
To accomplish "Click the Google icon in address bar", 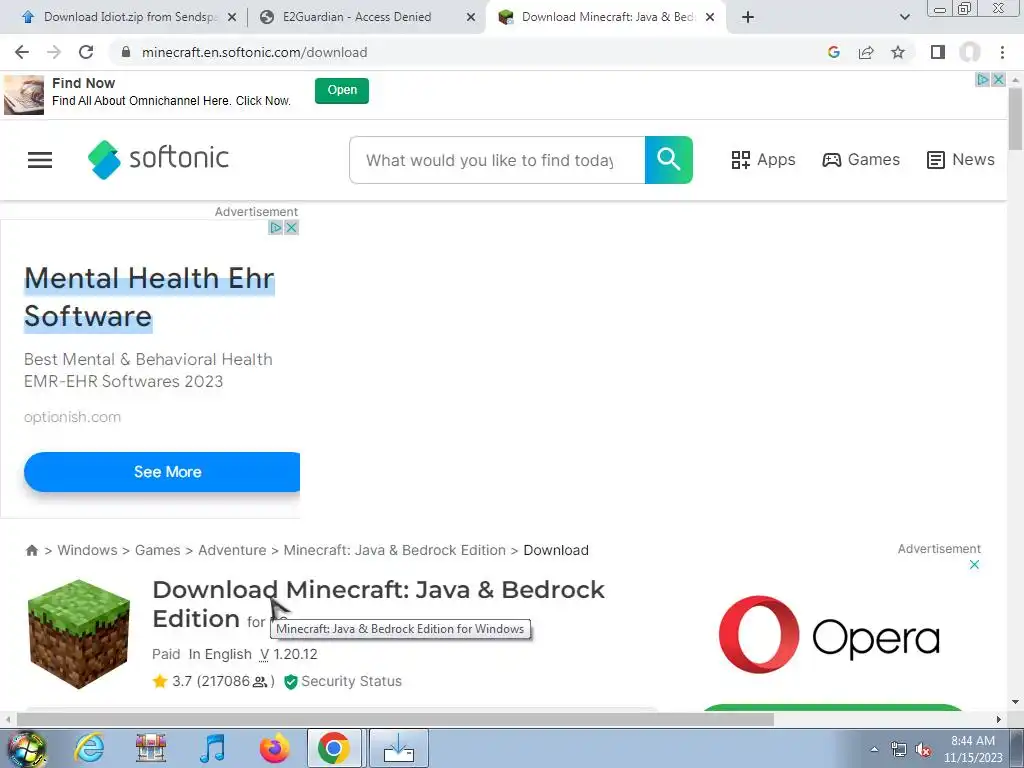I will pyautogui.click(x=833, y=52).
